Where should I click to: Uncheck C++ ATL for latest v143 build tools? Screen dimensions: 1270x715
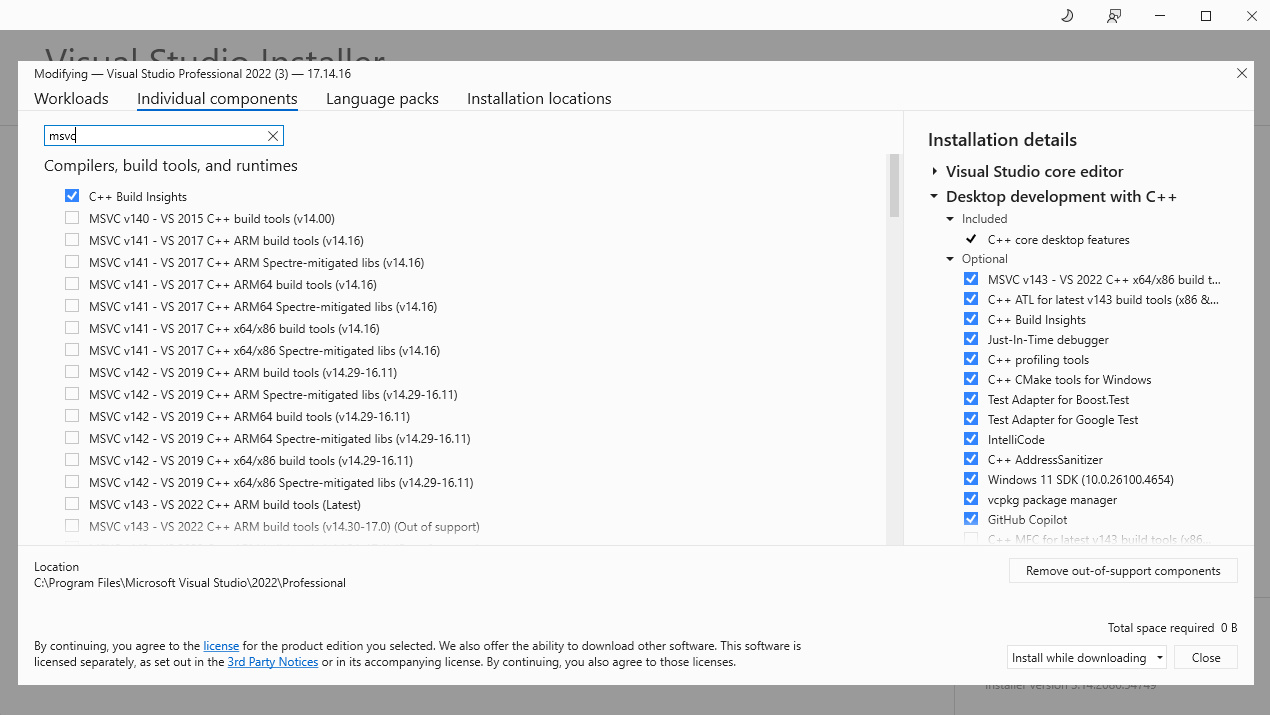pos(971,299)
